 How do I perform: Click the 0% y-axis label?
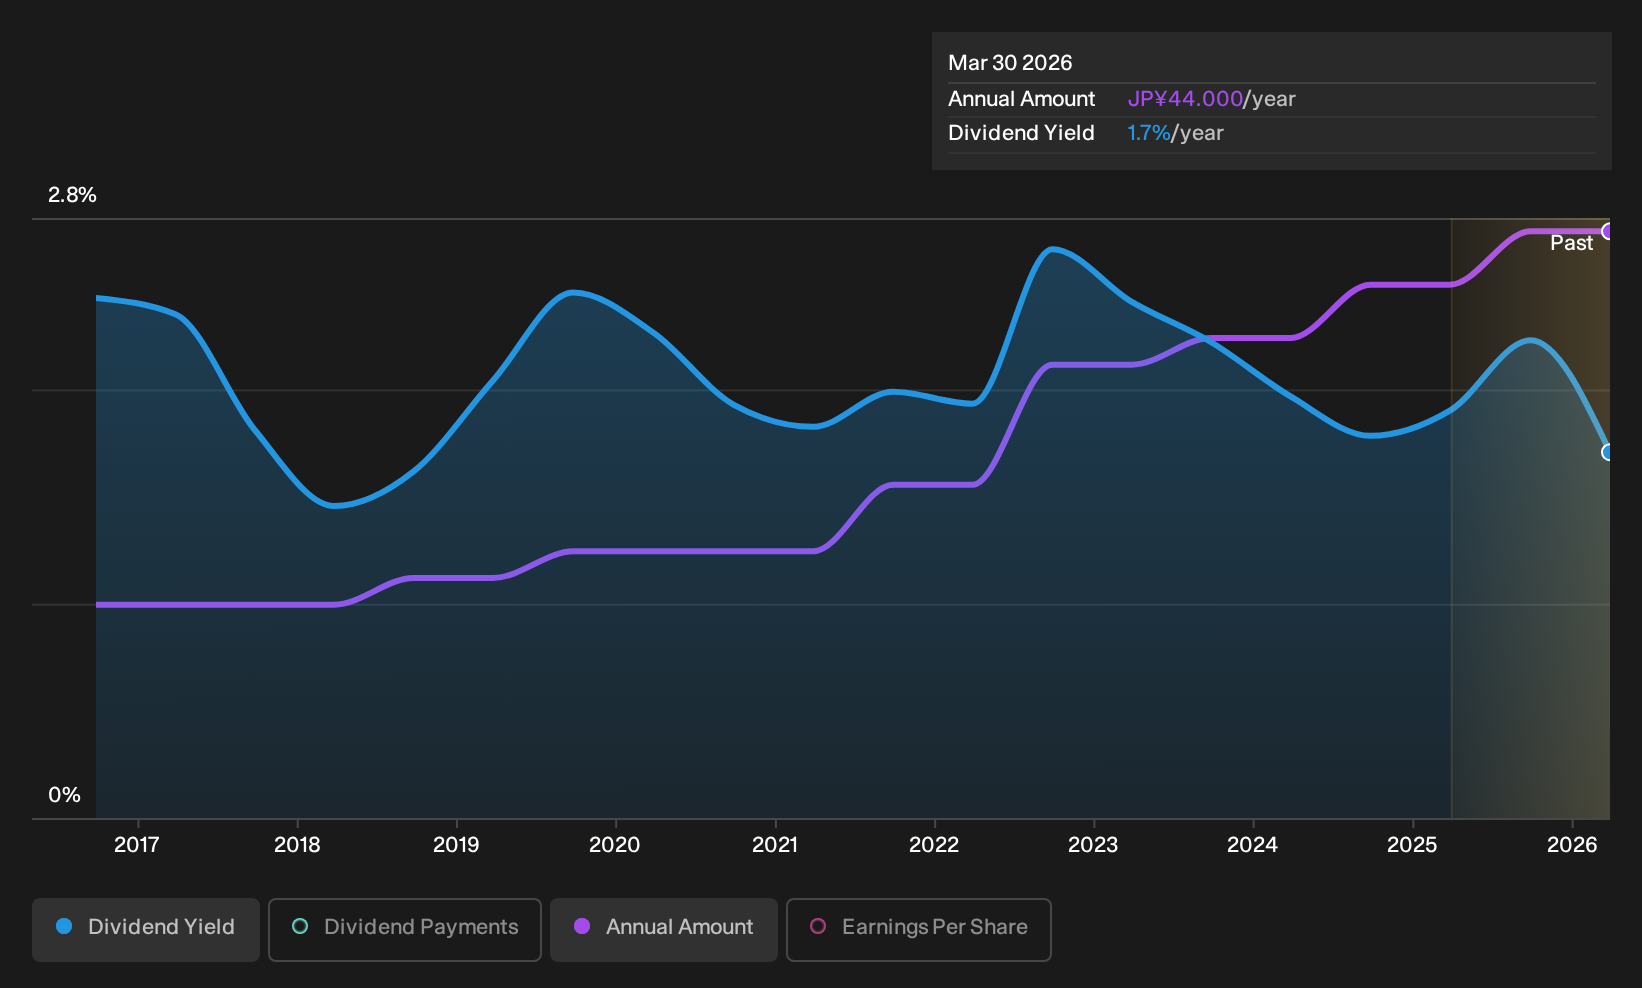(65, 795)
